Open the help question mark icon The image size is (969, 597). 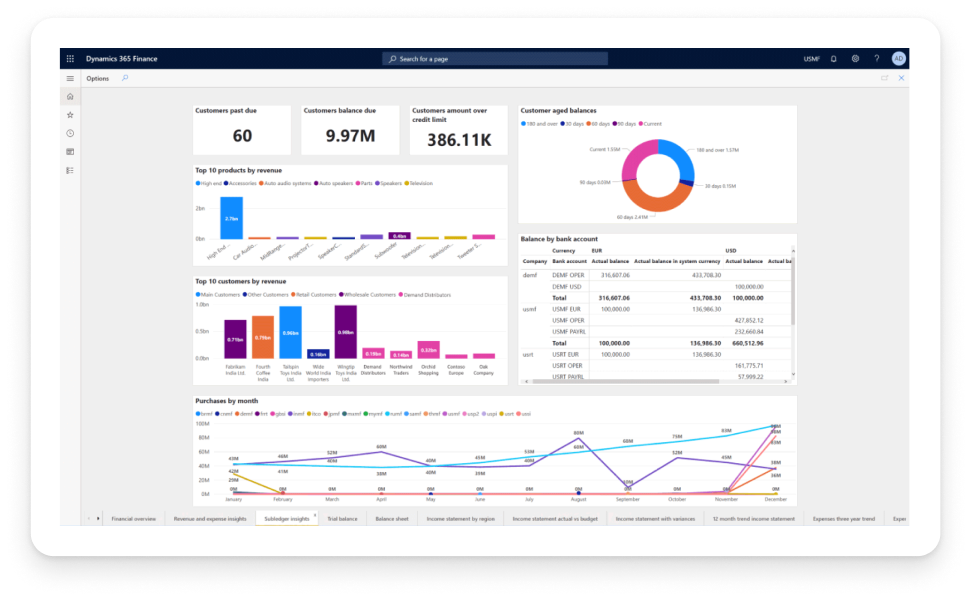coord(876,59)
